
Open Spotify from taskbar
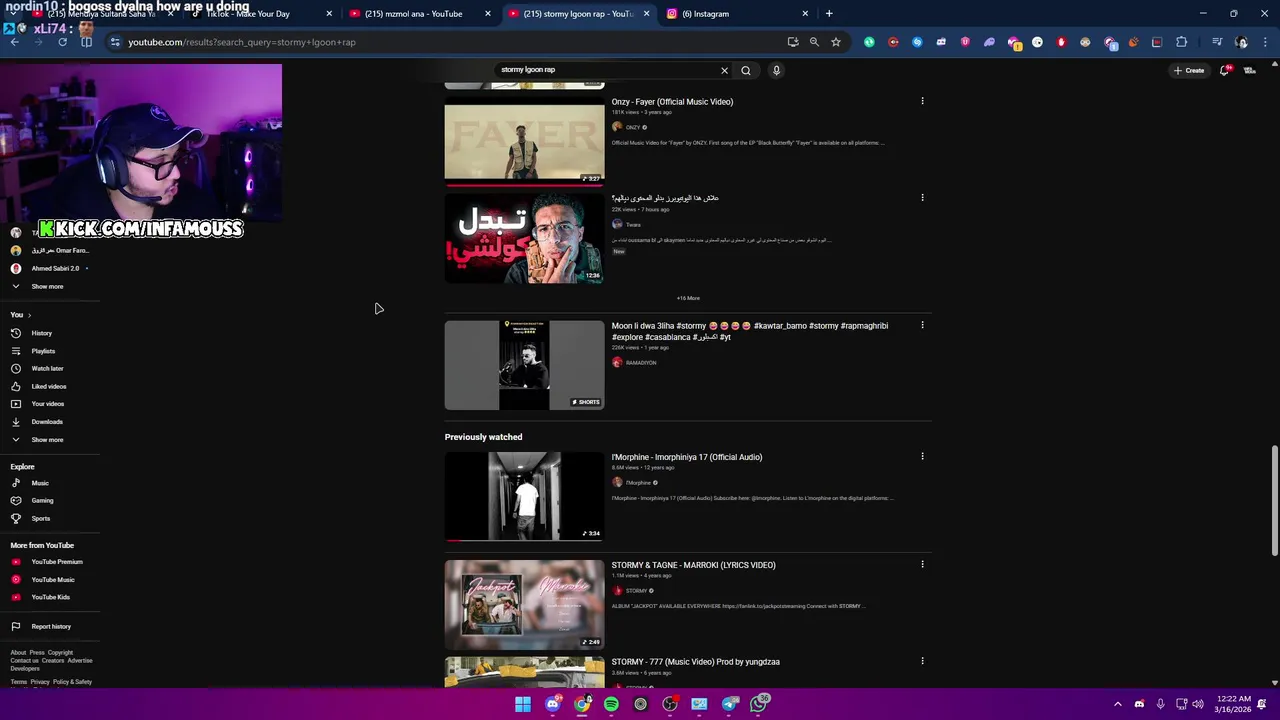pyautogui.click(x=611, y=704)
